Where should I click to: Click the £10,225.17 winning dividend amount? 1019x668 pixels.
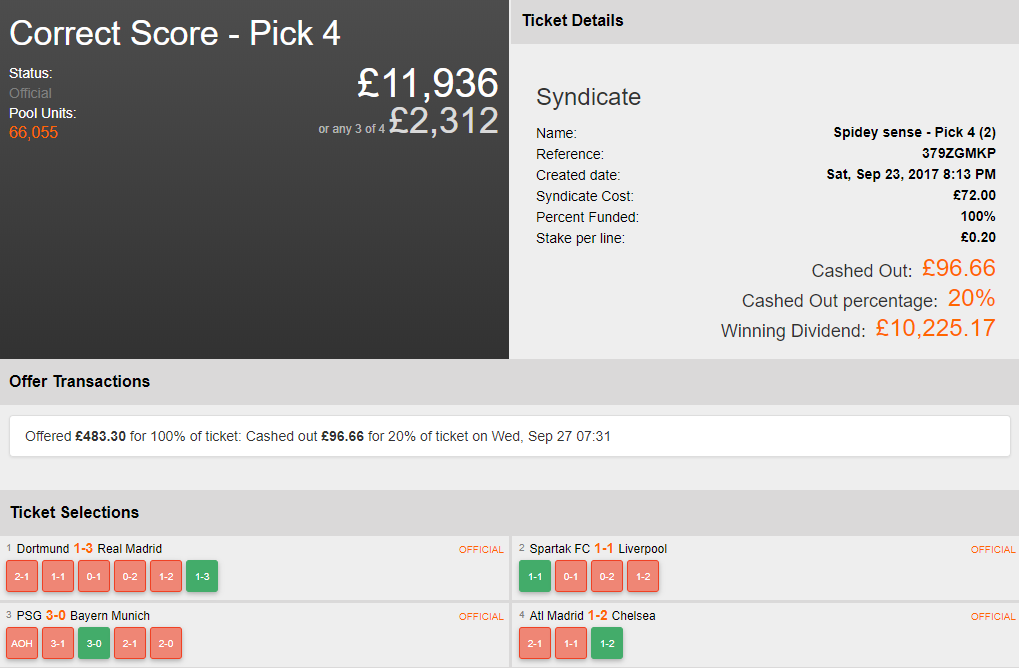[x=935, y=328]
